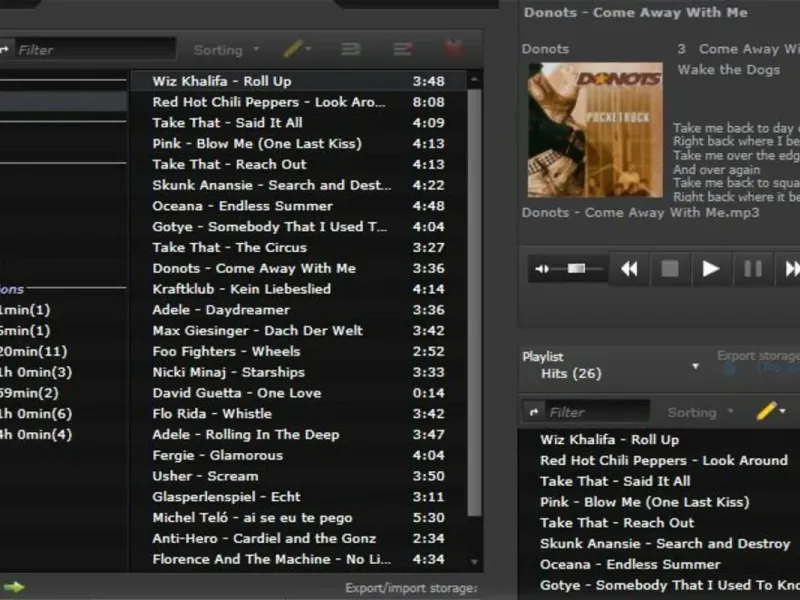Screen dimensions: 800x600
Task: Click the main Filter input field
Action: click(95, 49)
